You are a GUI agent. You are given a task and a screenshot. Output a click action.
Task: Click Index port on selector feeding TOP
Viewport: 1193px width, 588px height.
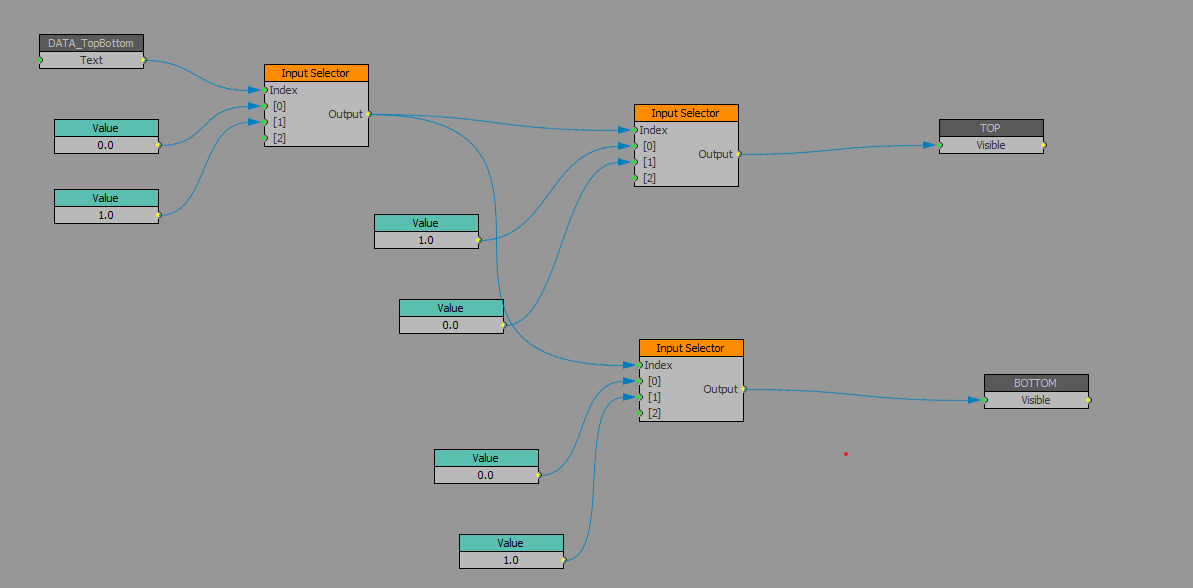(x=635, y=130)
